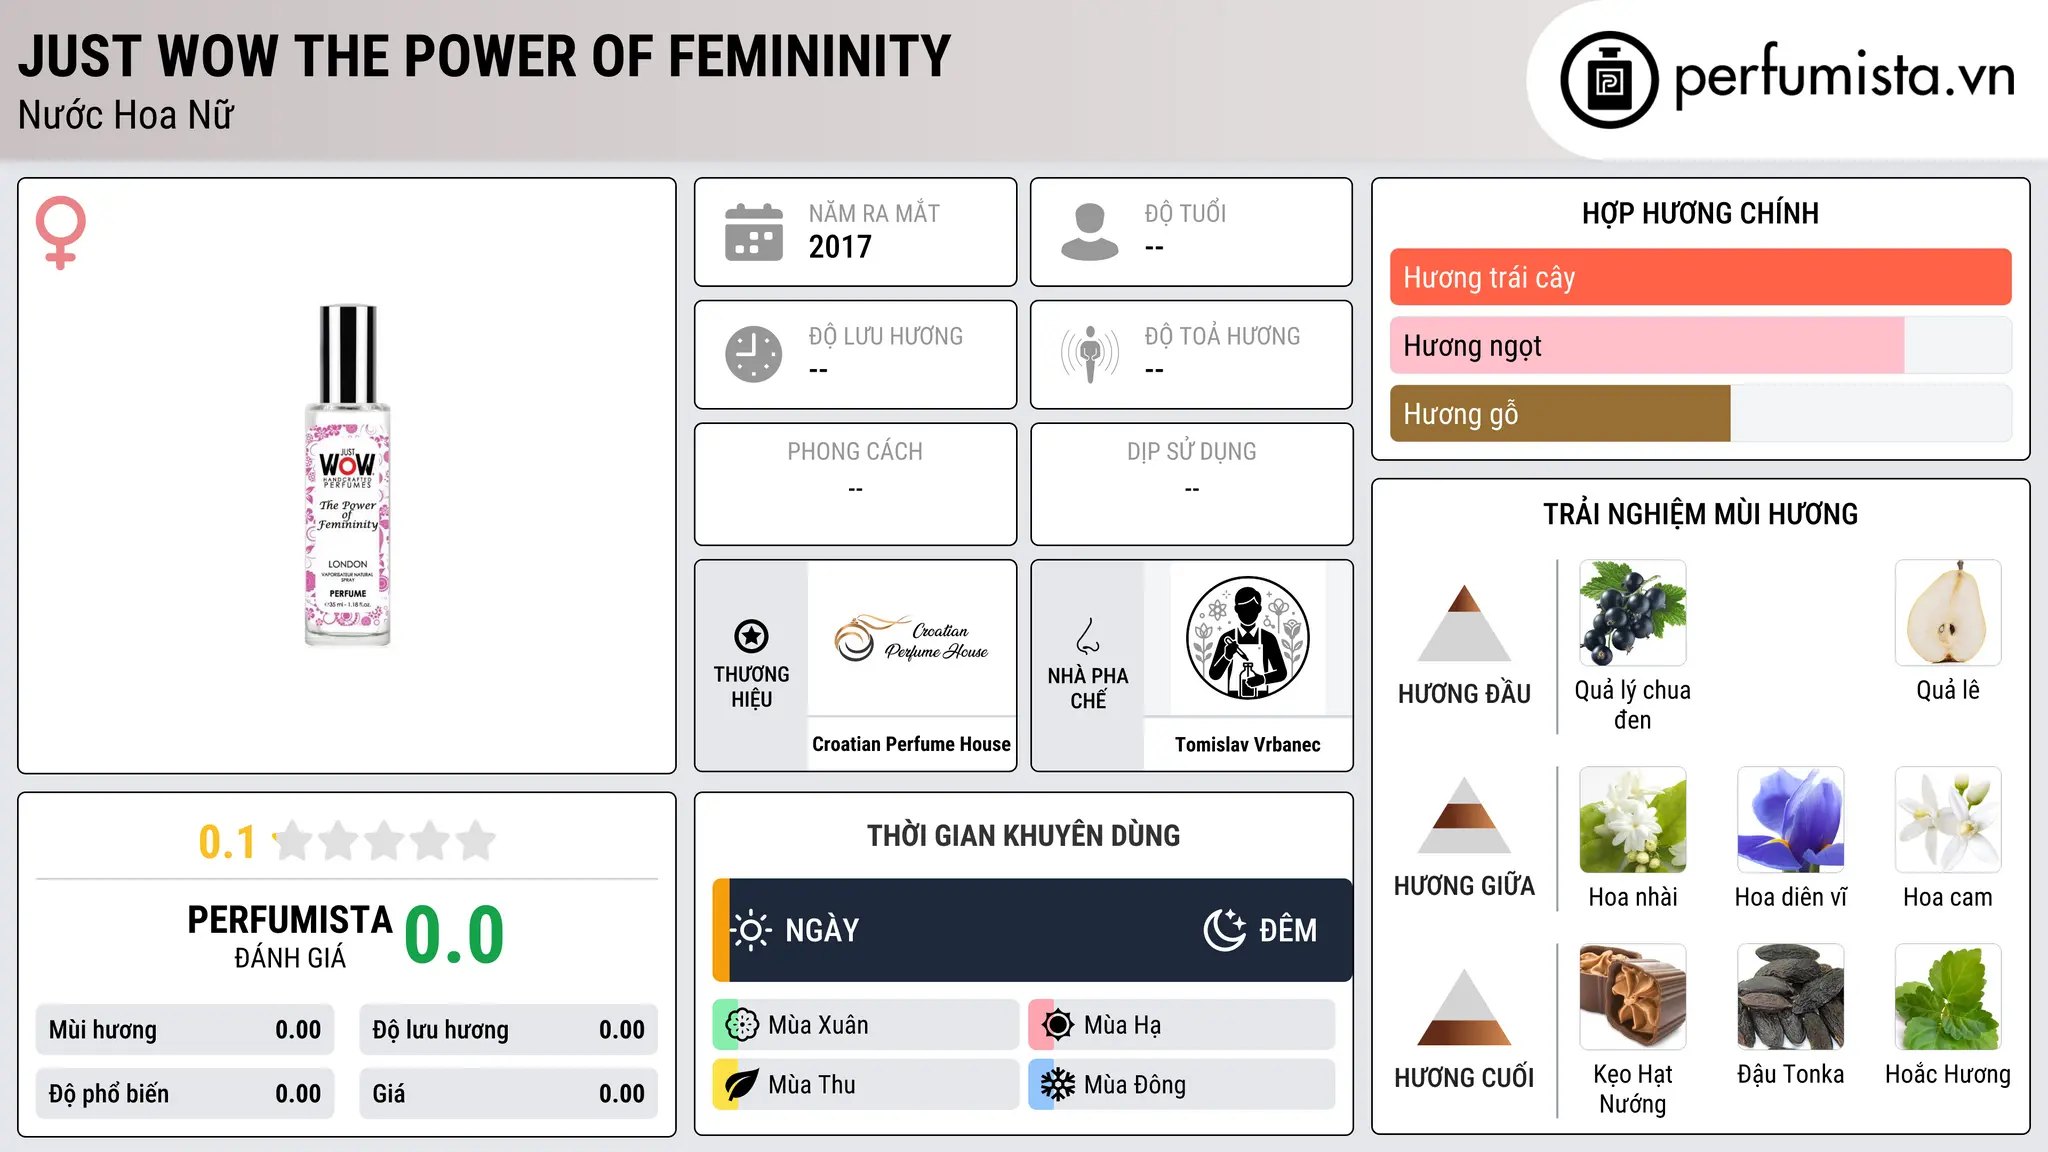Click the Giá 0.00 score box
Screen dimensions: 2048x1152
[x=508, y=1094]
